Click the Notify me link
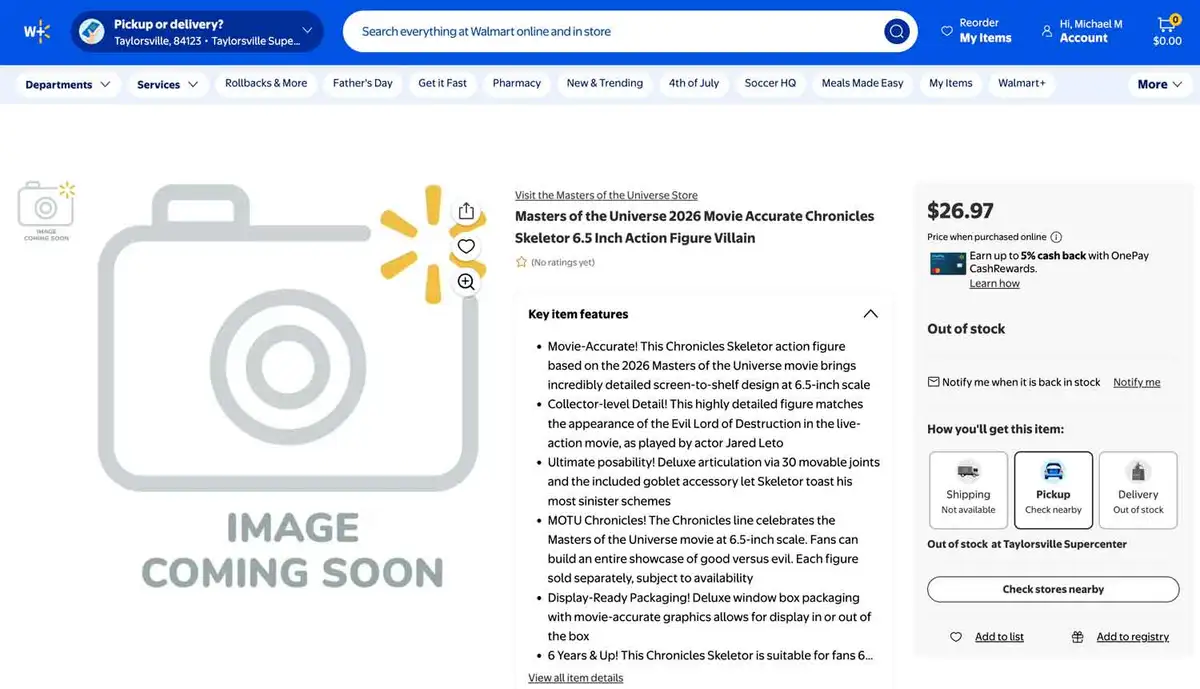This screenshot has height=689, width=1200. click(x=1137, y=382)
